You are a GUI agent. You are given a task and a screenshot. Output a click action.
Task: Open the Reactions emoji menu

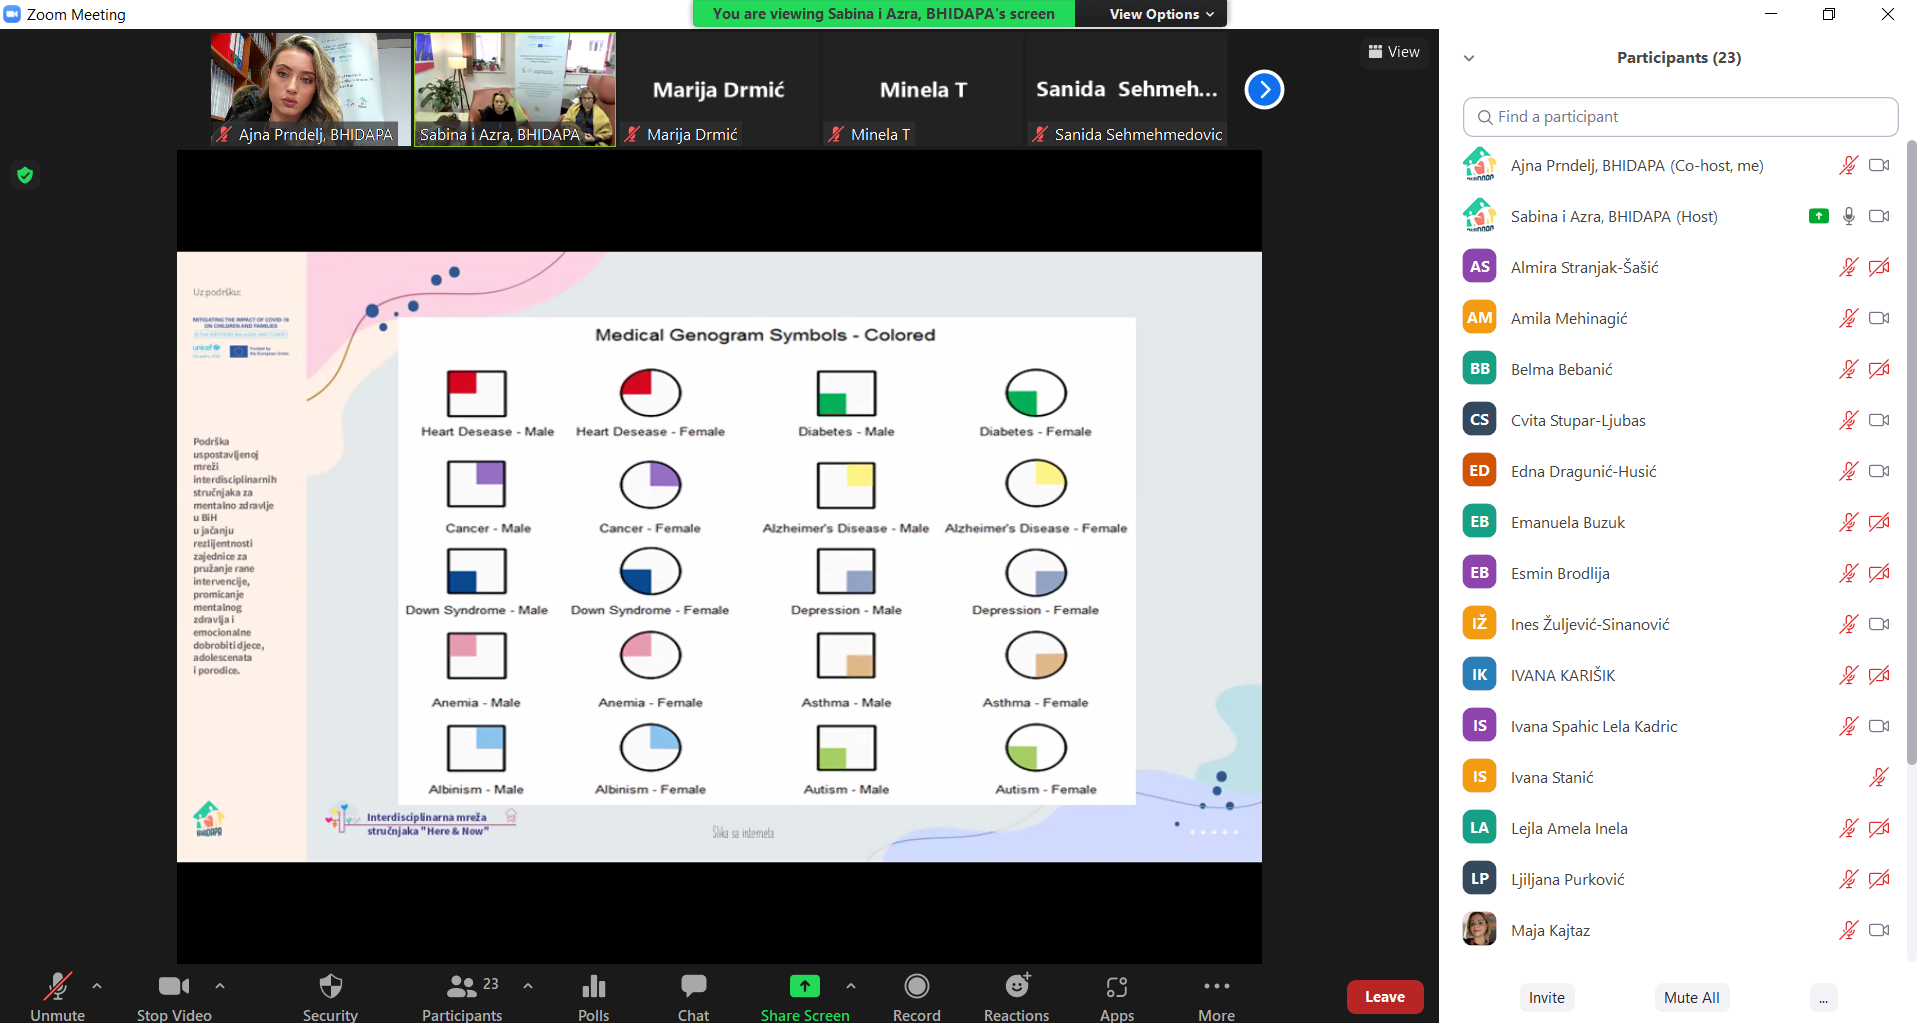1016,987
